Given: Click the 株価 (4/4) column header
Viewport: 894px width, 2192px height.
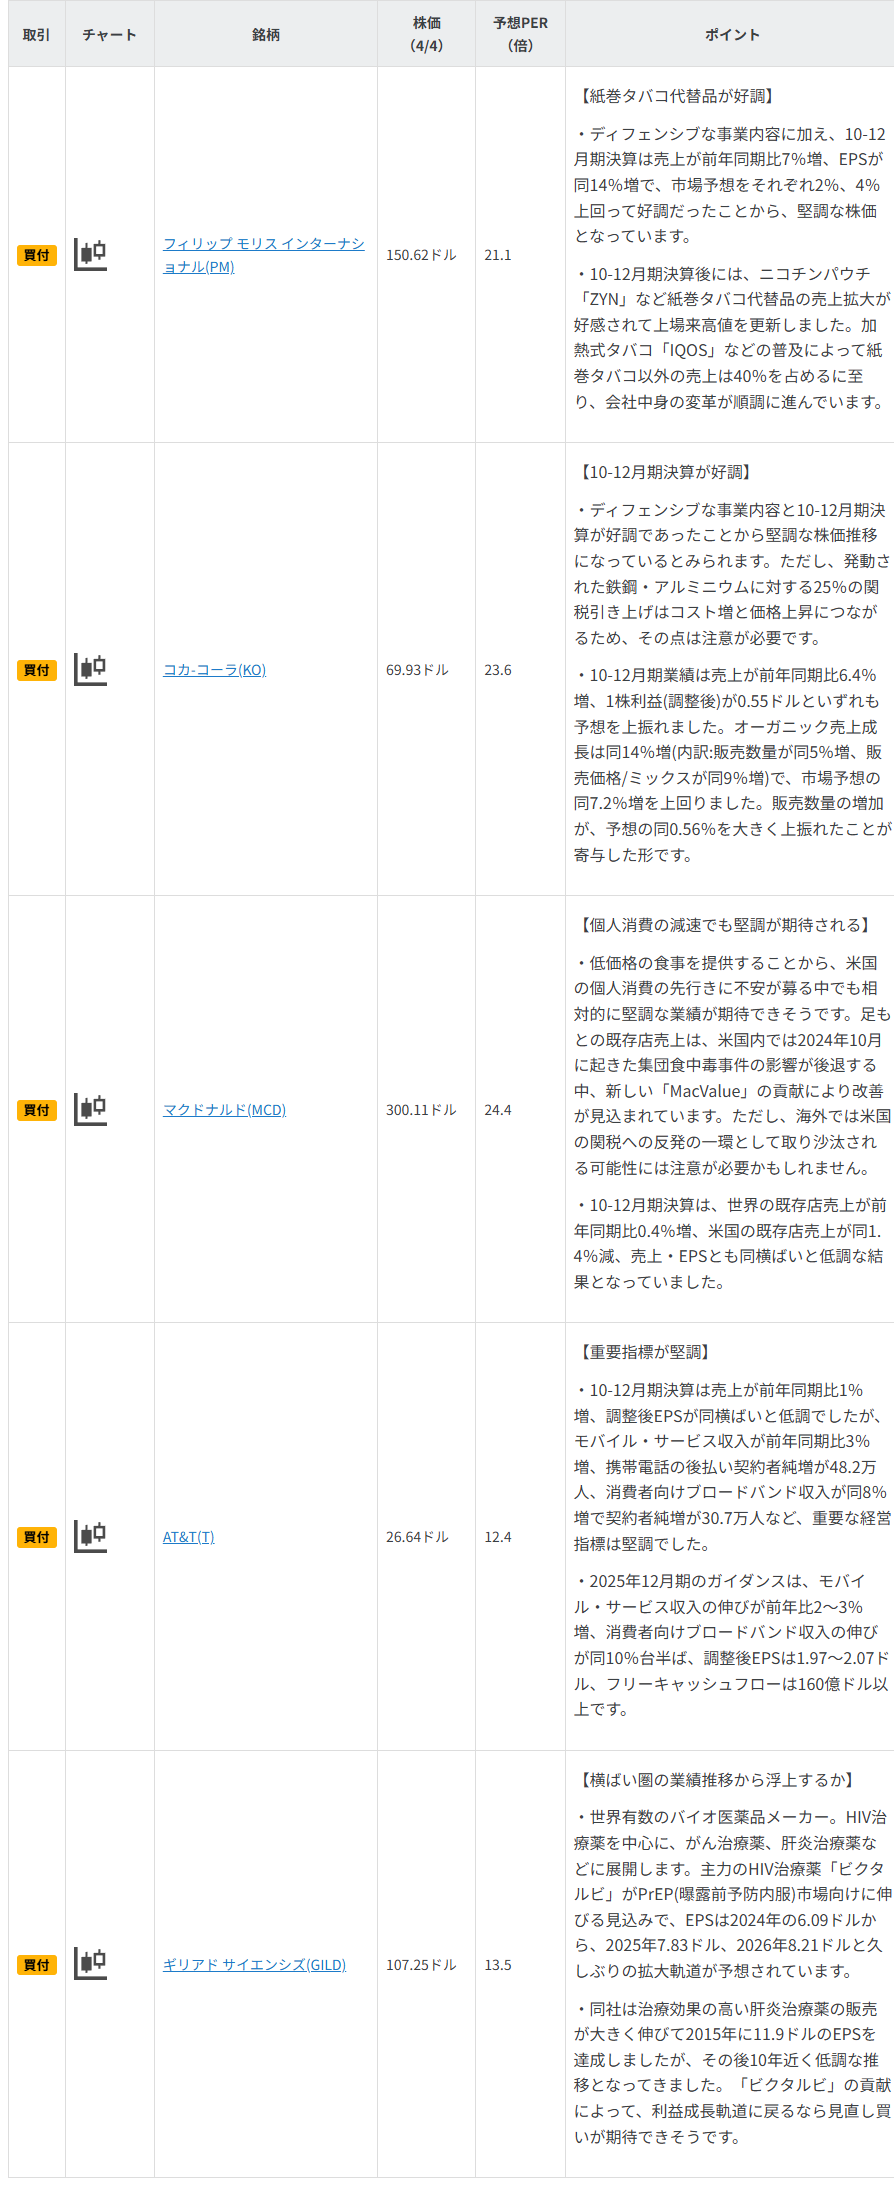Looking at the screenshot, I should click(426, 34).
